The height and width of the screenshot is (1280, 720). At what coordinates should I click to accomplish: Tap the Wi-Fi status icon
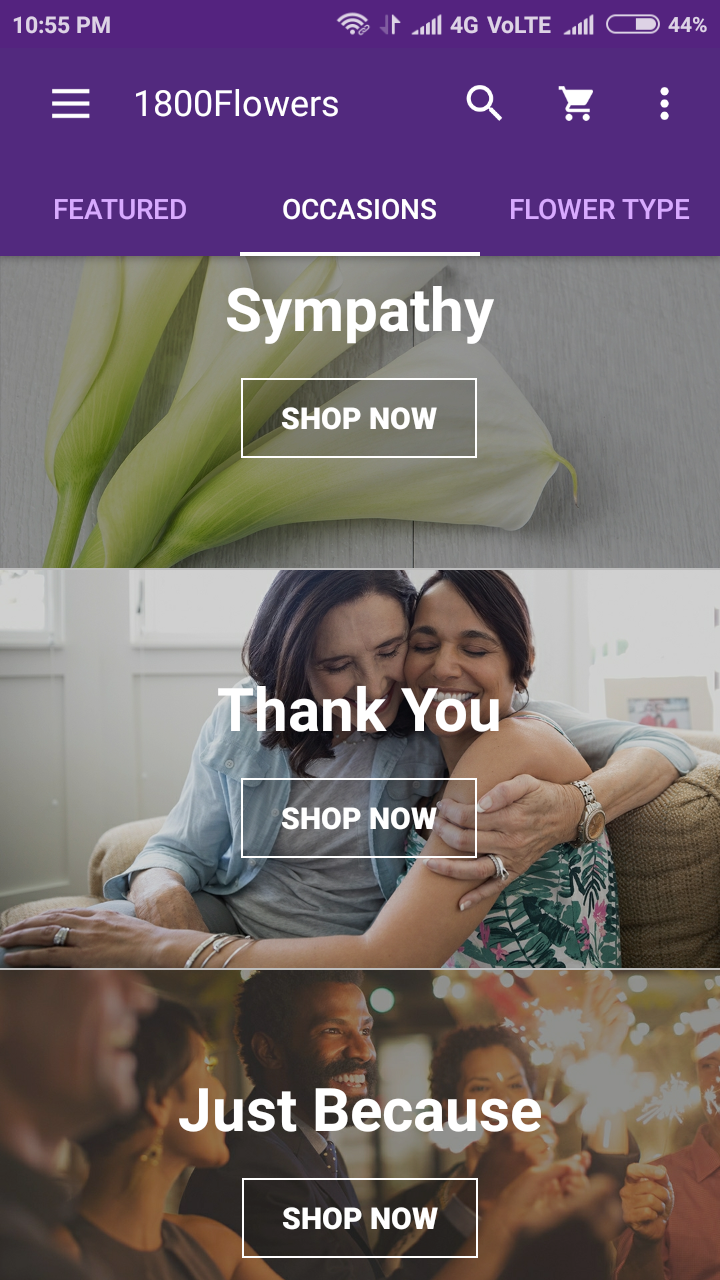[x=353, y=24]
